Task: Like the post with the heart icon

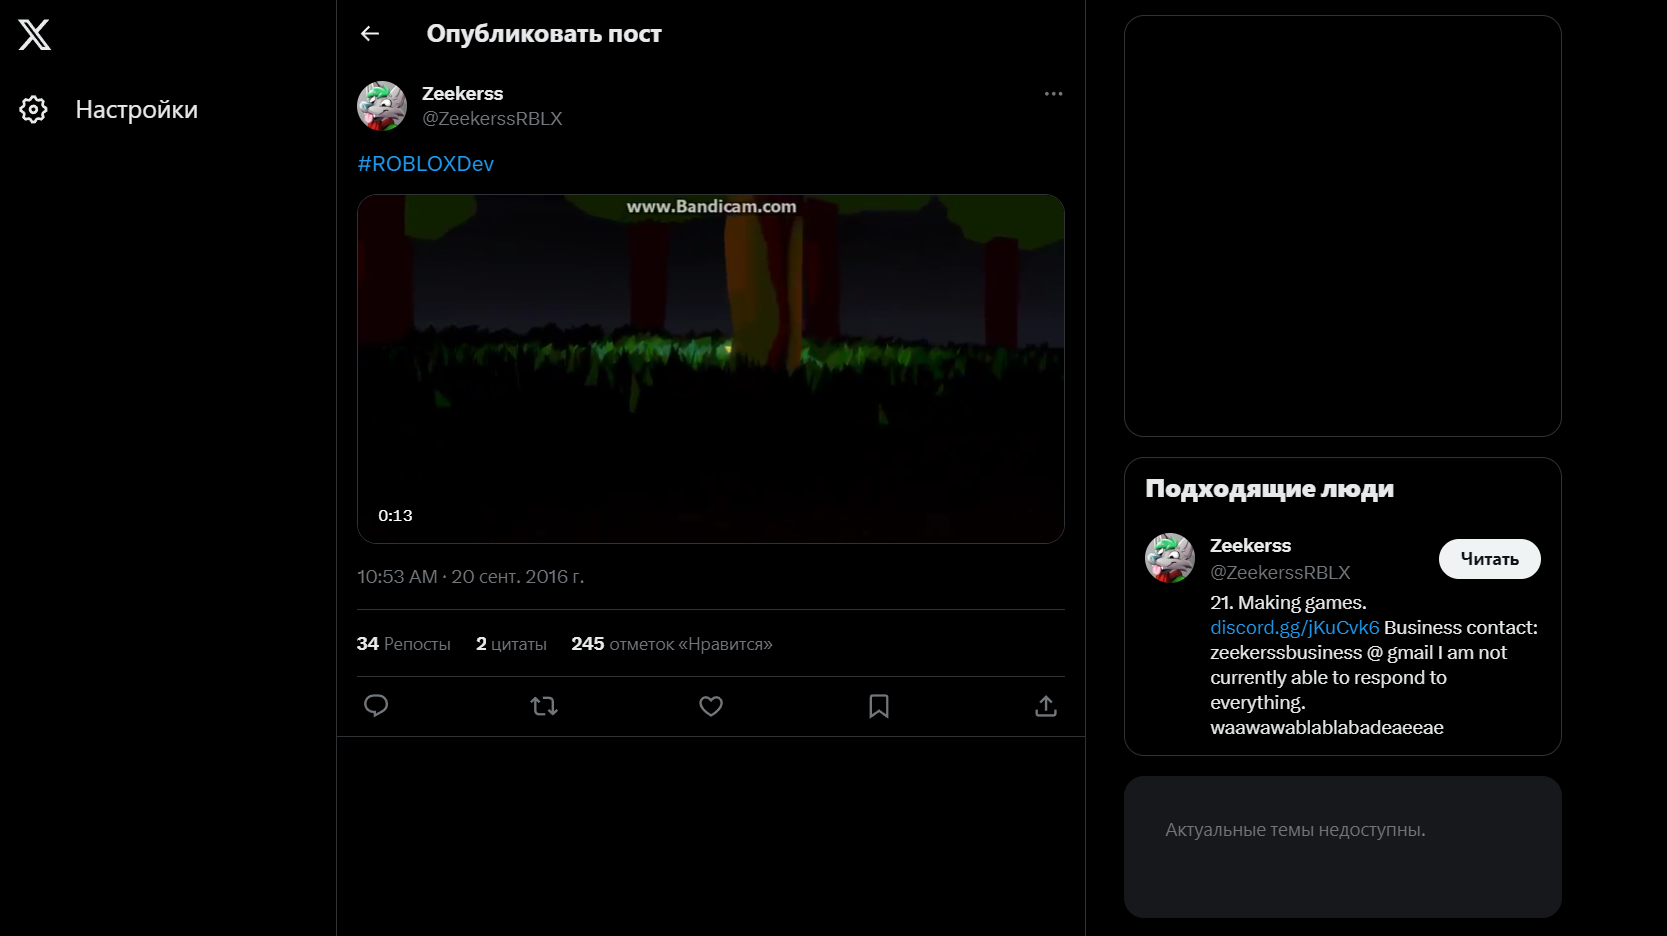Action: pyautogui.click(x=711, y=706)
